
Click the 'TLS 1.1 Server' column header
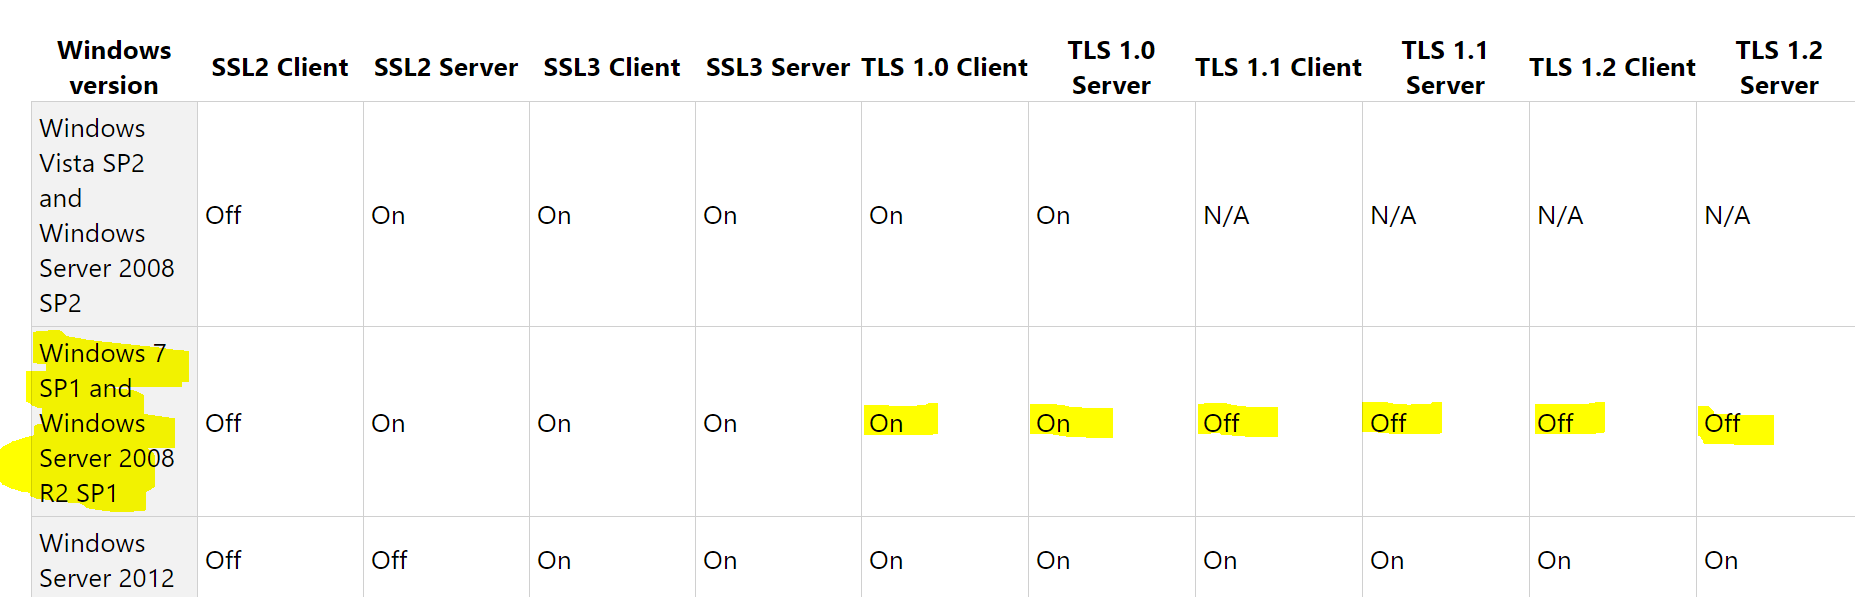click(x=1445, y=67)
